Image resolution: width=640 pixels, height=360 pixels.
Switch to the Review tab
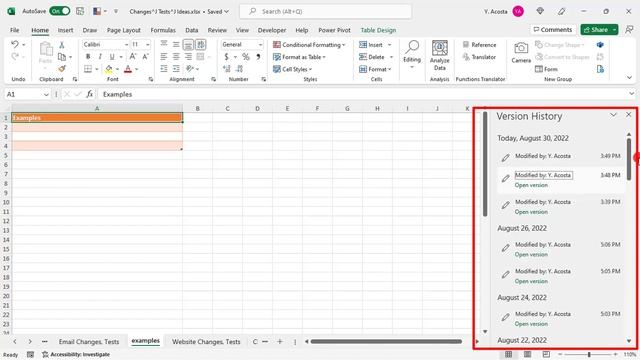[217, 30]
